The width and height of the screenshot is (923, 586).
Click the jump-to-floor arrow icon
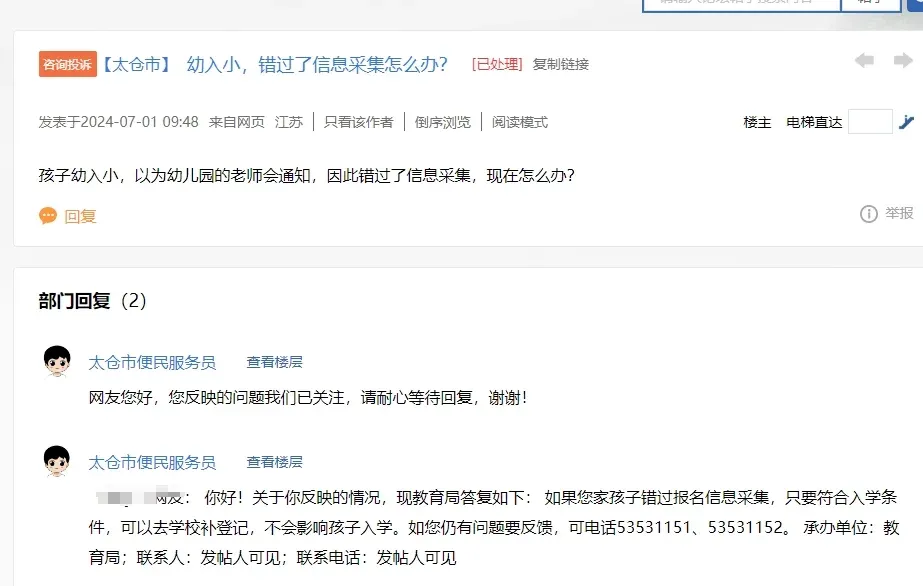906,122
